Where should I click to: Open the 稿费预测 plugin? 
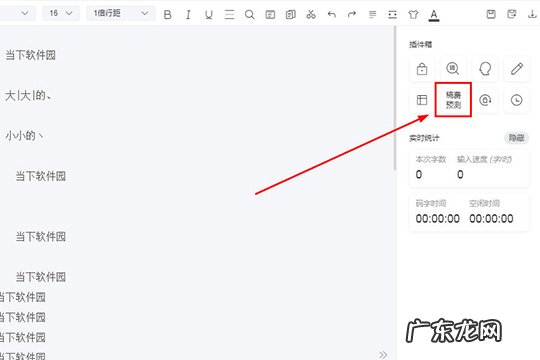pos(453,100)
